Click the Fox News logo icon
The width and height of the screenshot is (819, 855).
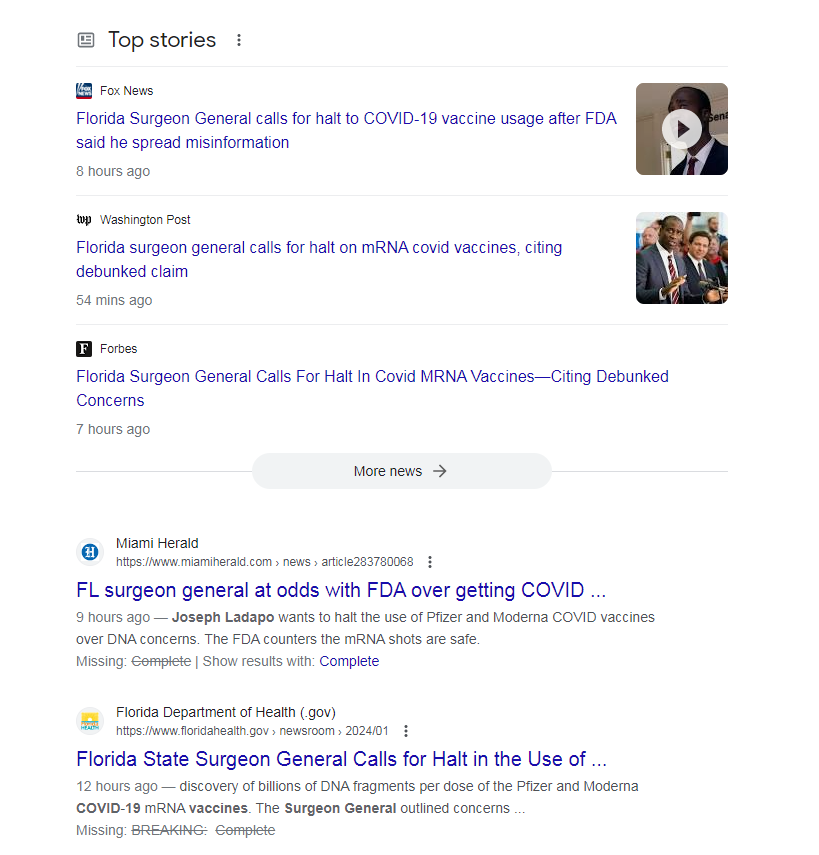[84, 91]
